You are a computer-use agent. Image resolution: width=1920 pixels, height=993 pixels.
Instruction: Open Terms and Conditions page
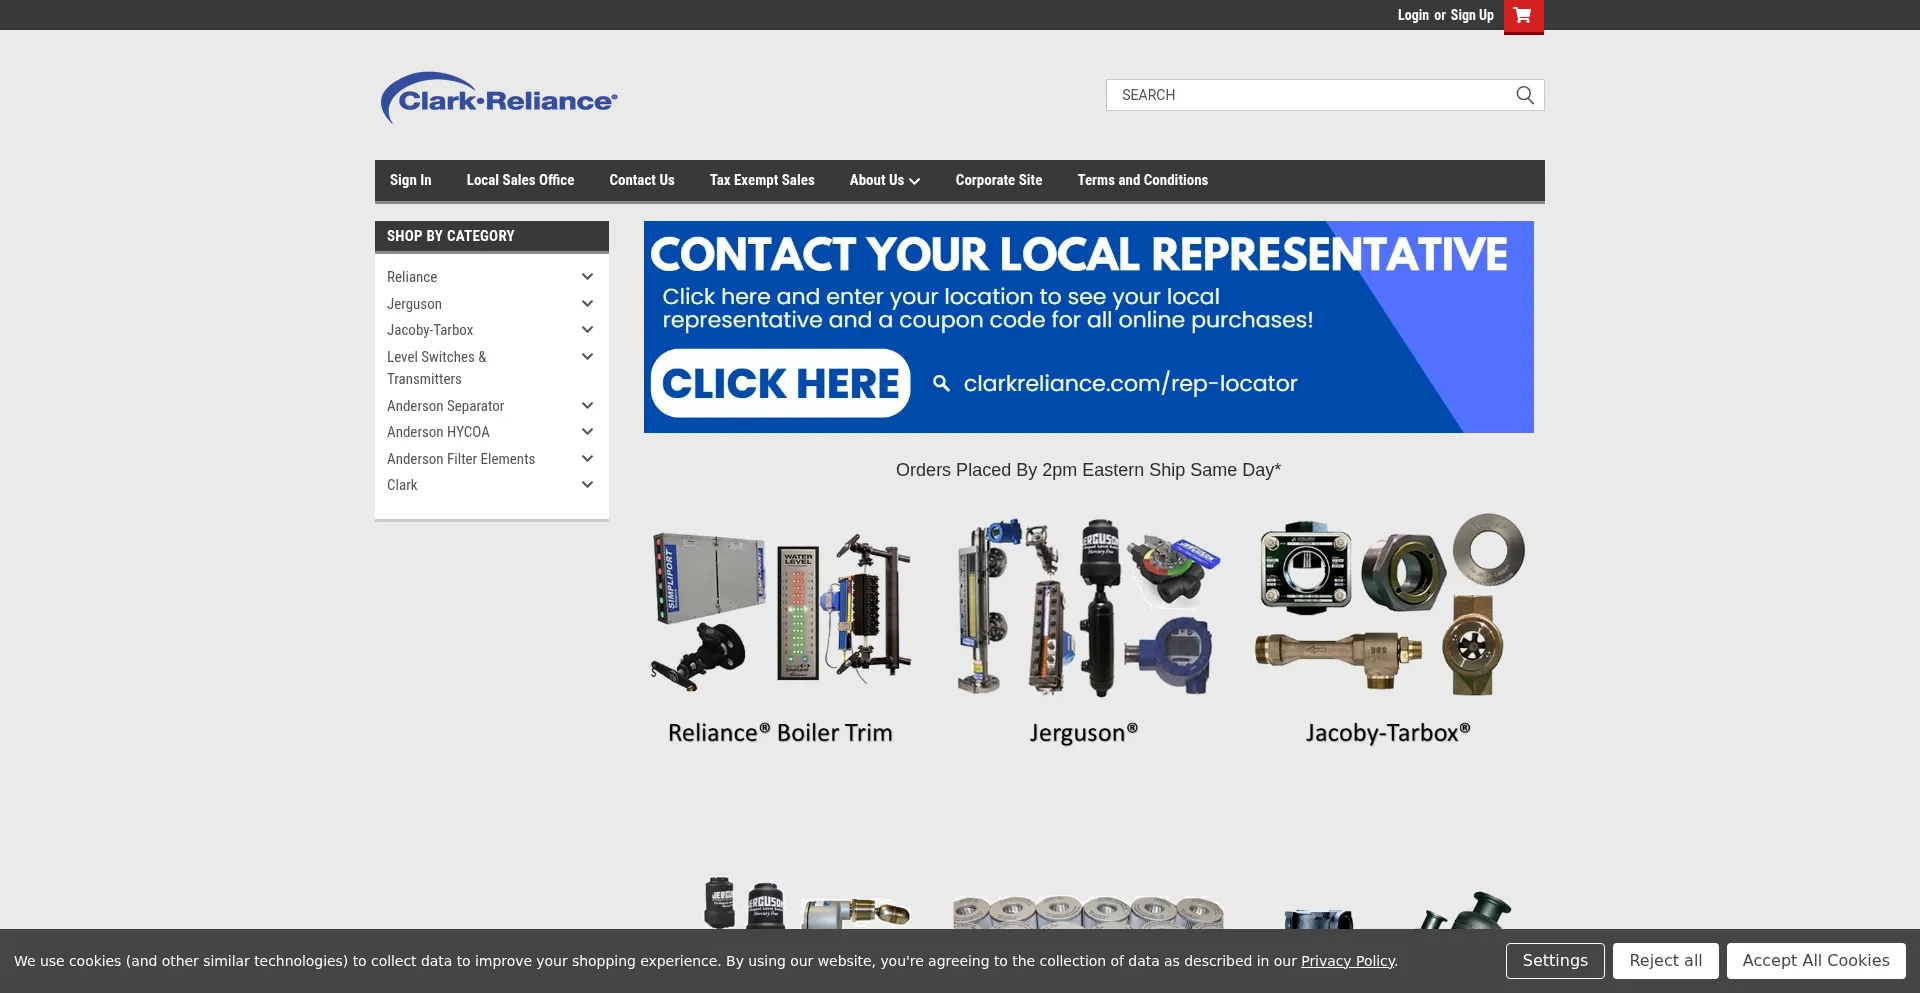pyautogui.click(x=1142, y=180)
